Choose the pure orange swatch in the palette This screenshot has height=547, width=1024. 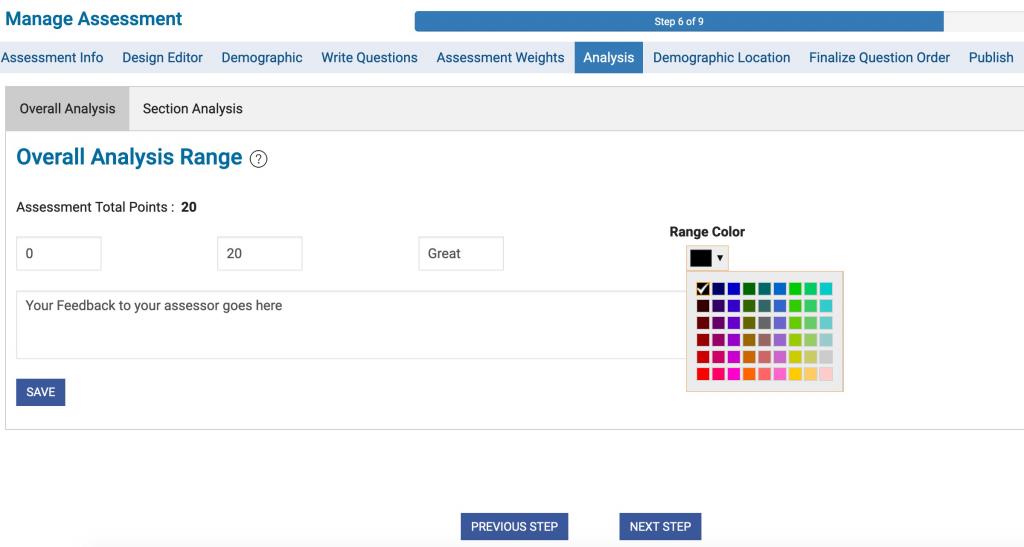click(x=749, y=374)
